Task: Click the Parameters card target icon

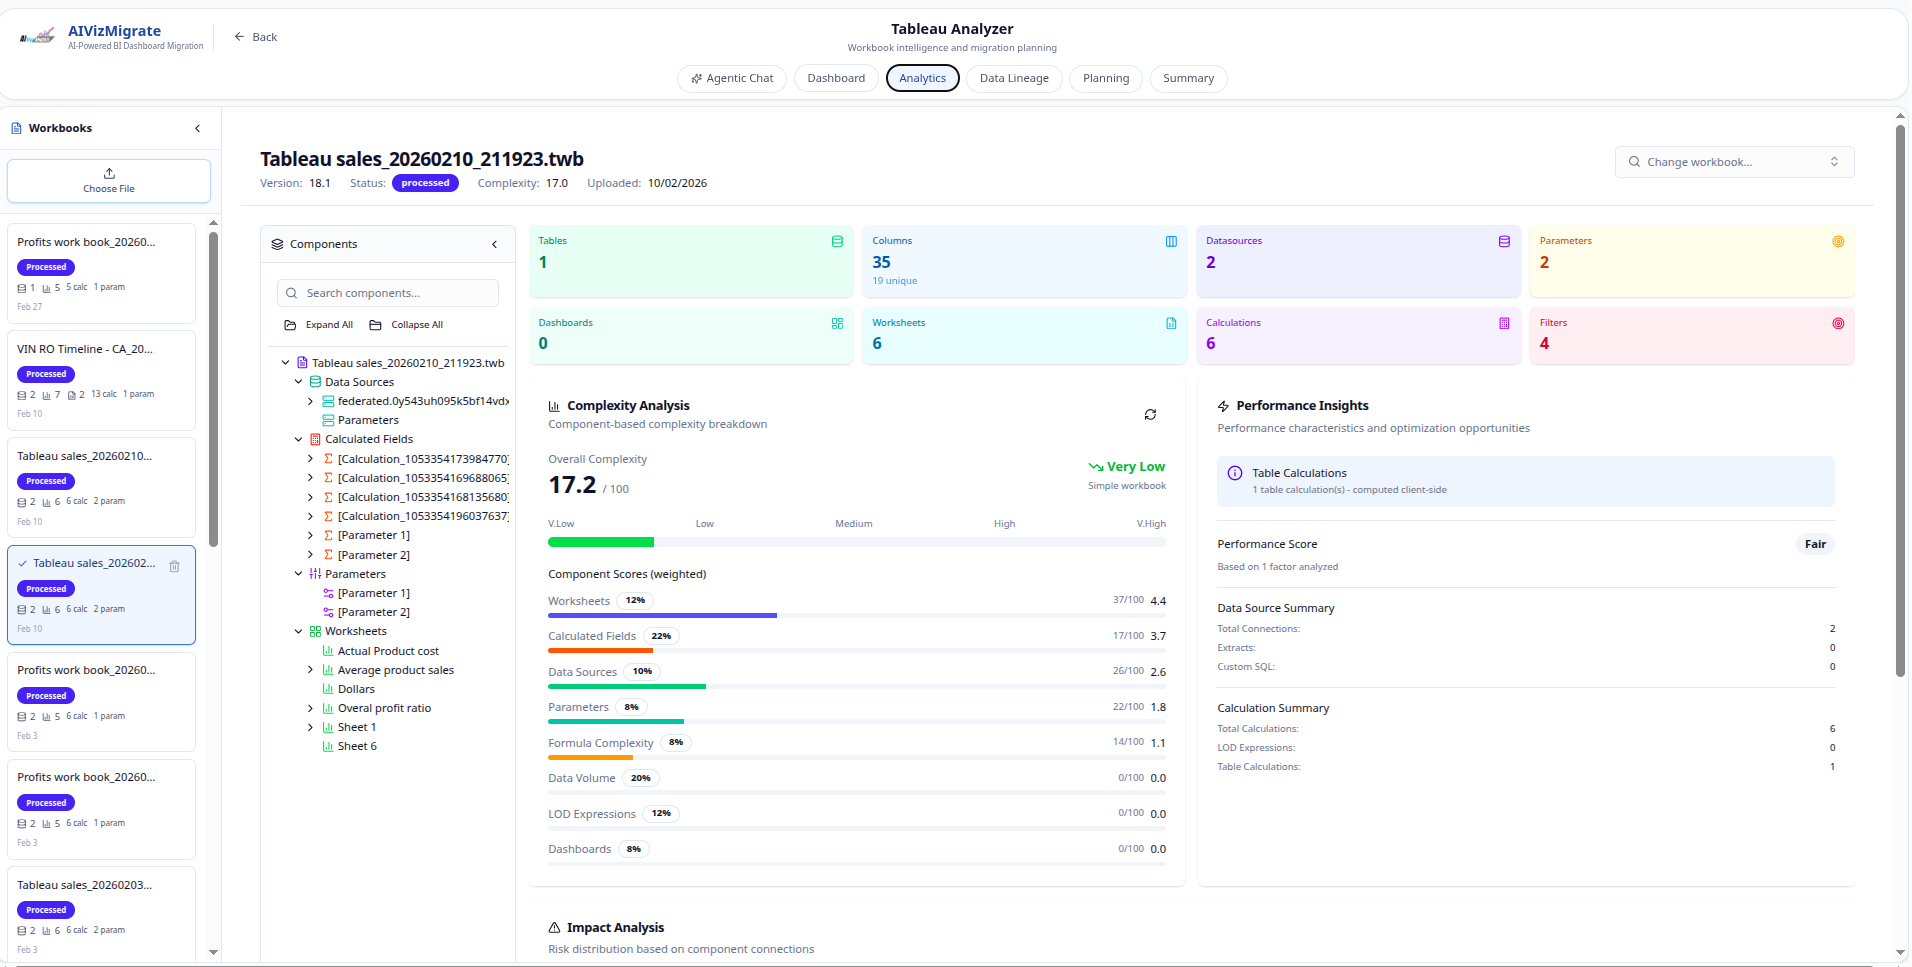Action: pos(1838,242)
